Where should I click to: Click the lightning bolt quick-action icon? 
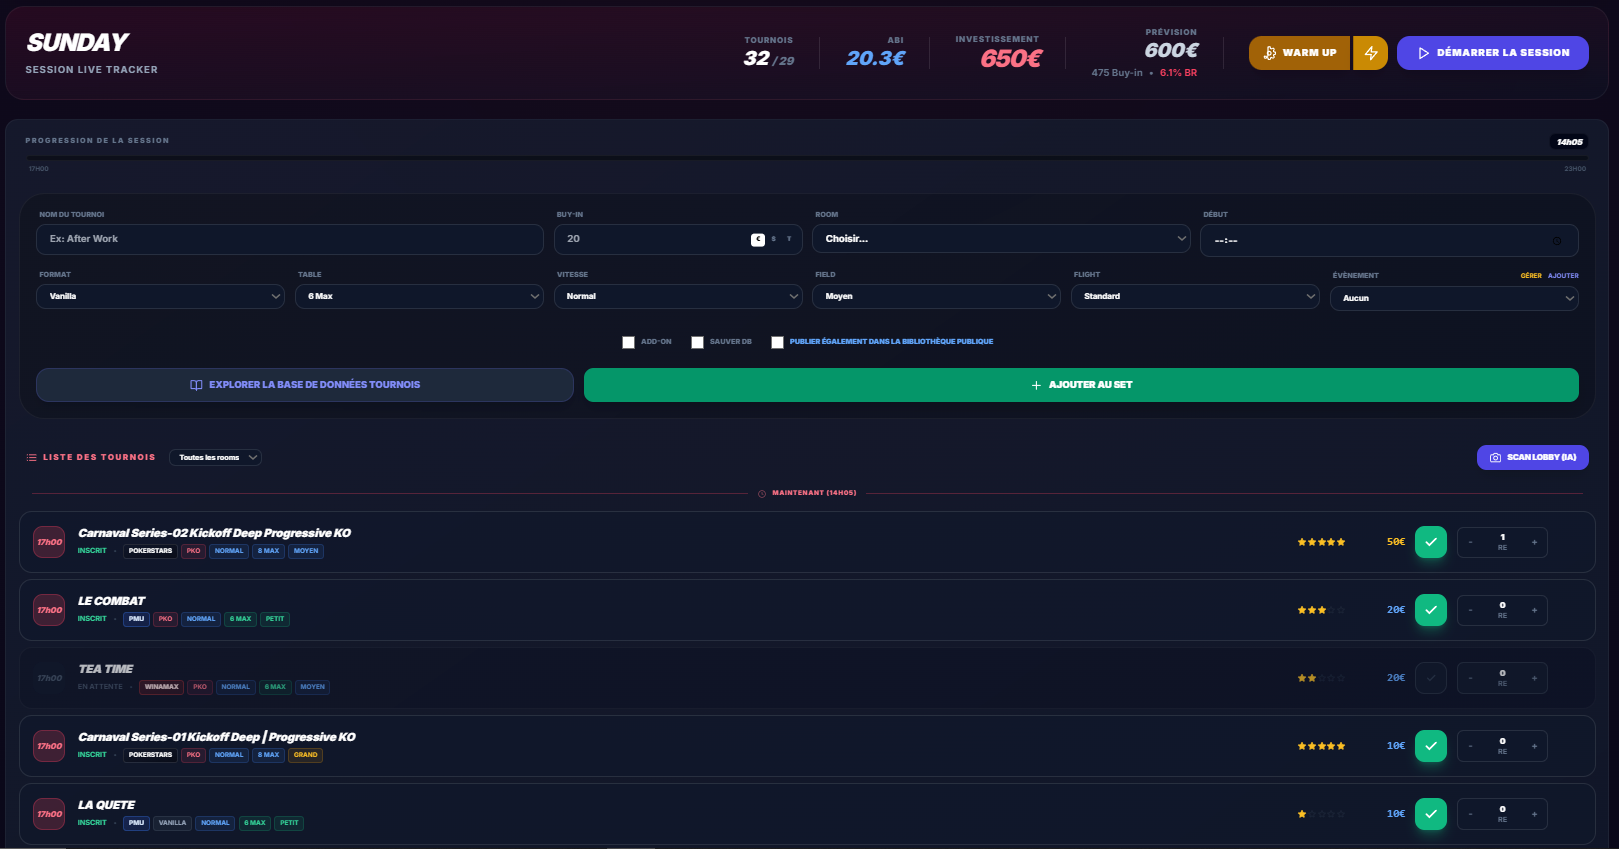point(1371,53)
